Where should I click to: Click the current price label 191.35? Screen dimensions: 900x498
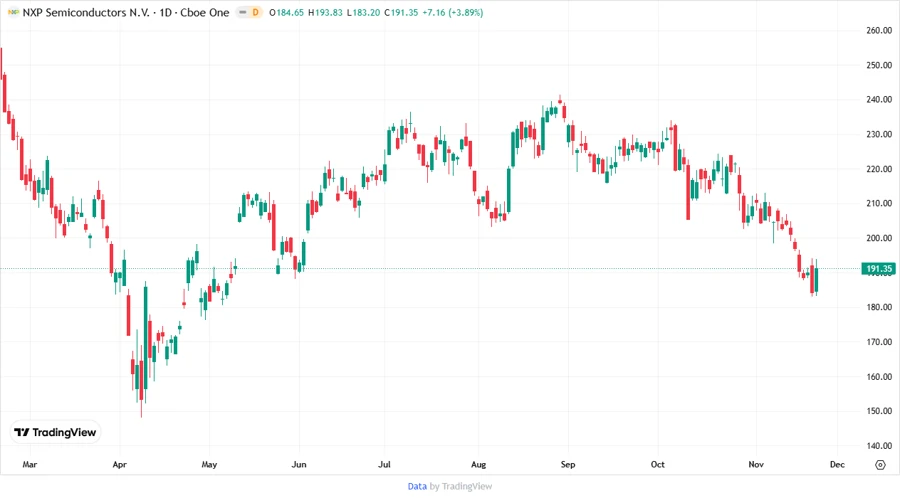[x=879, y=269]
